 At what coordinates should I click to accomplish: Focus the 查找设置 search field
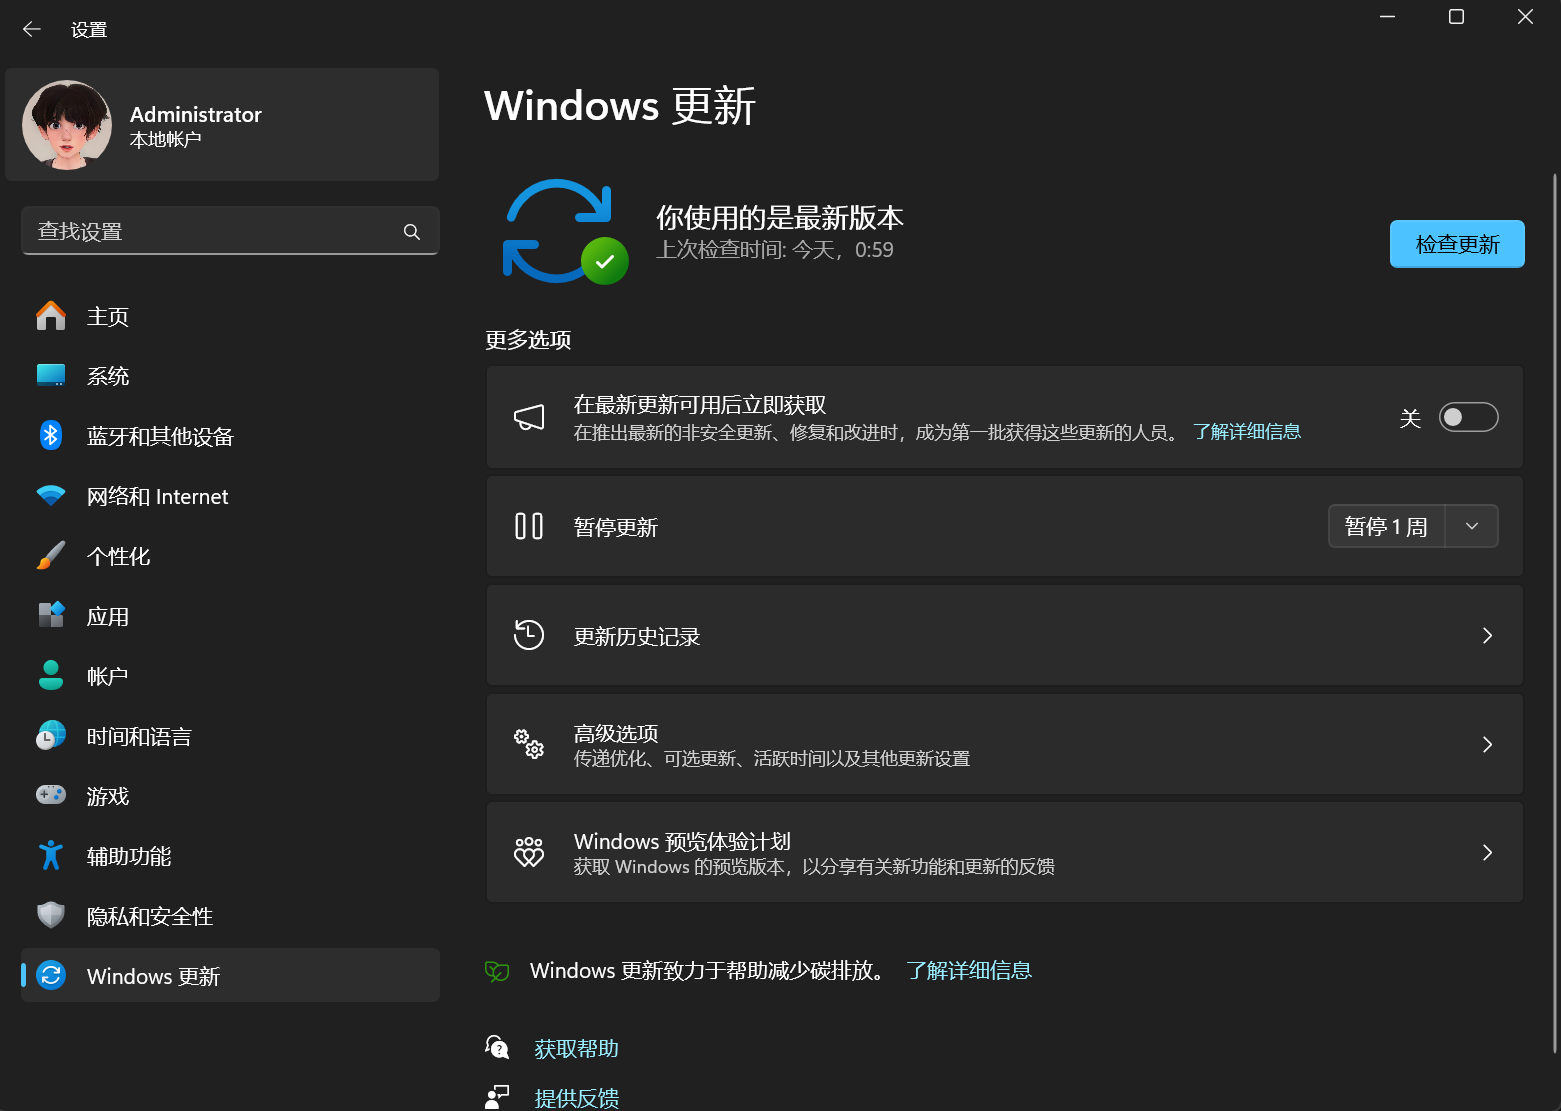[230, 231]
